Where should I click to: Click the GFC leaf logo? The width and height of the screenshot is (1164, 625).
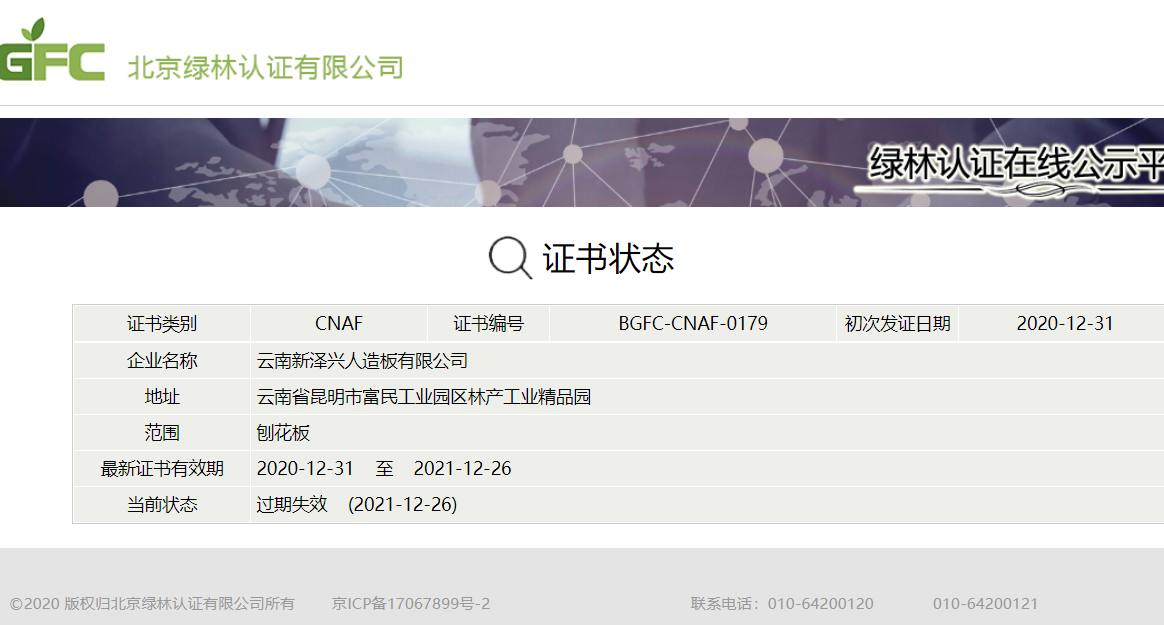point(52,49)
